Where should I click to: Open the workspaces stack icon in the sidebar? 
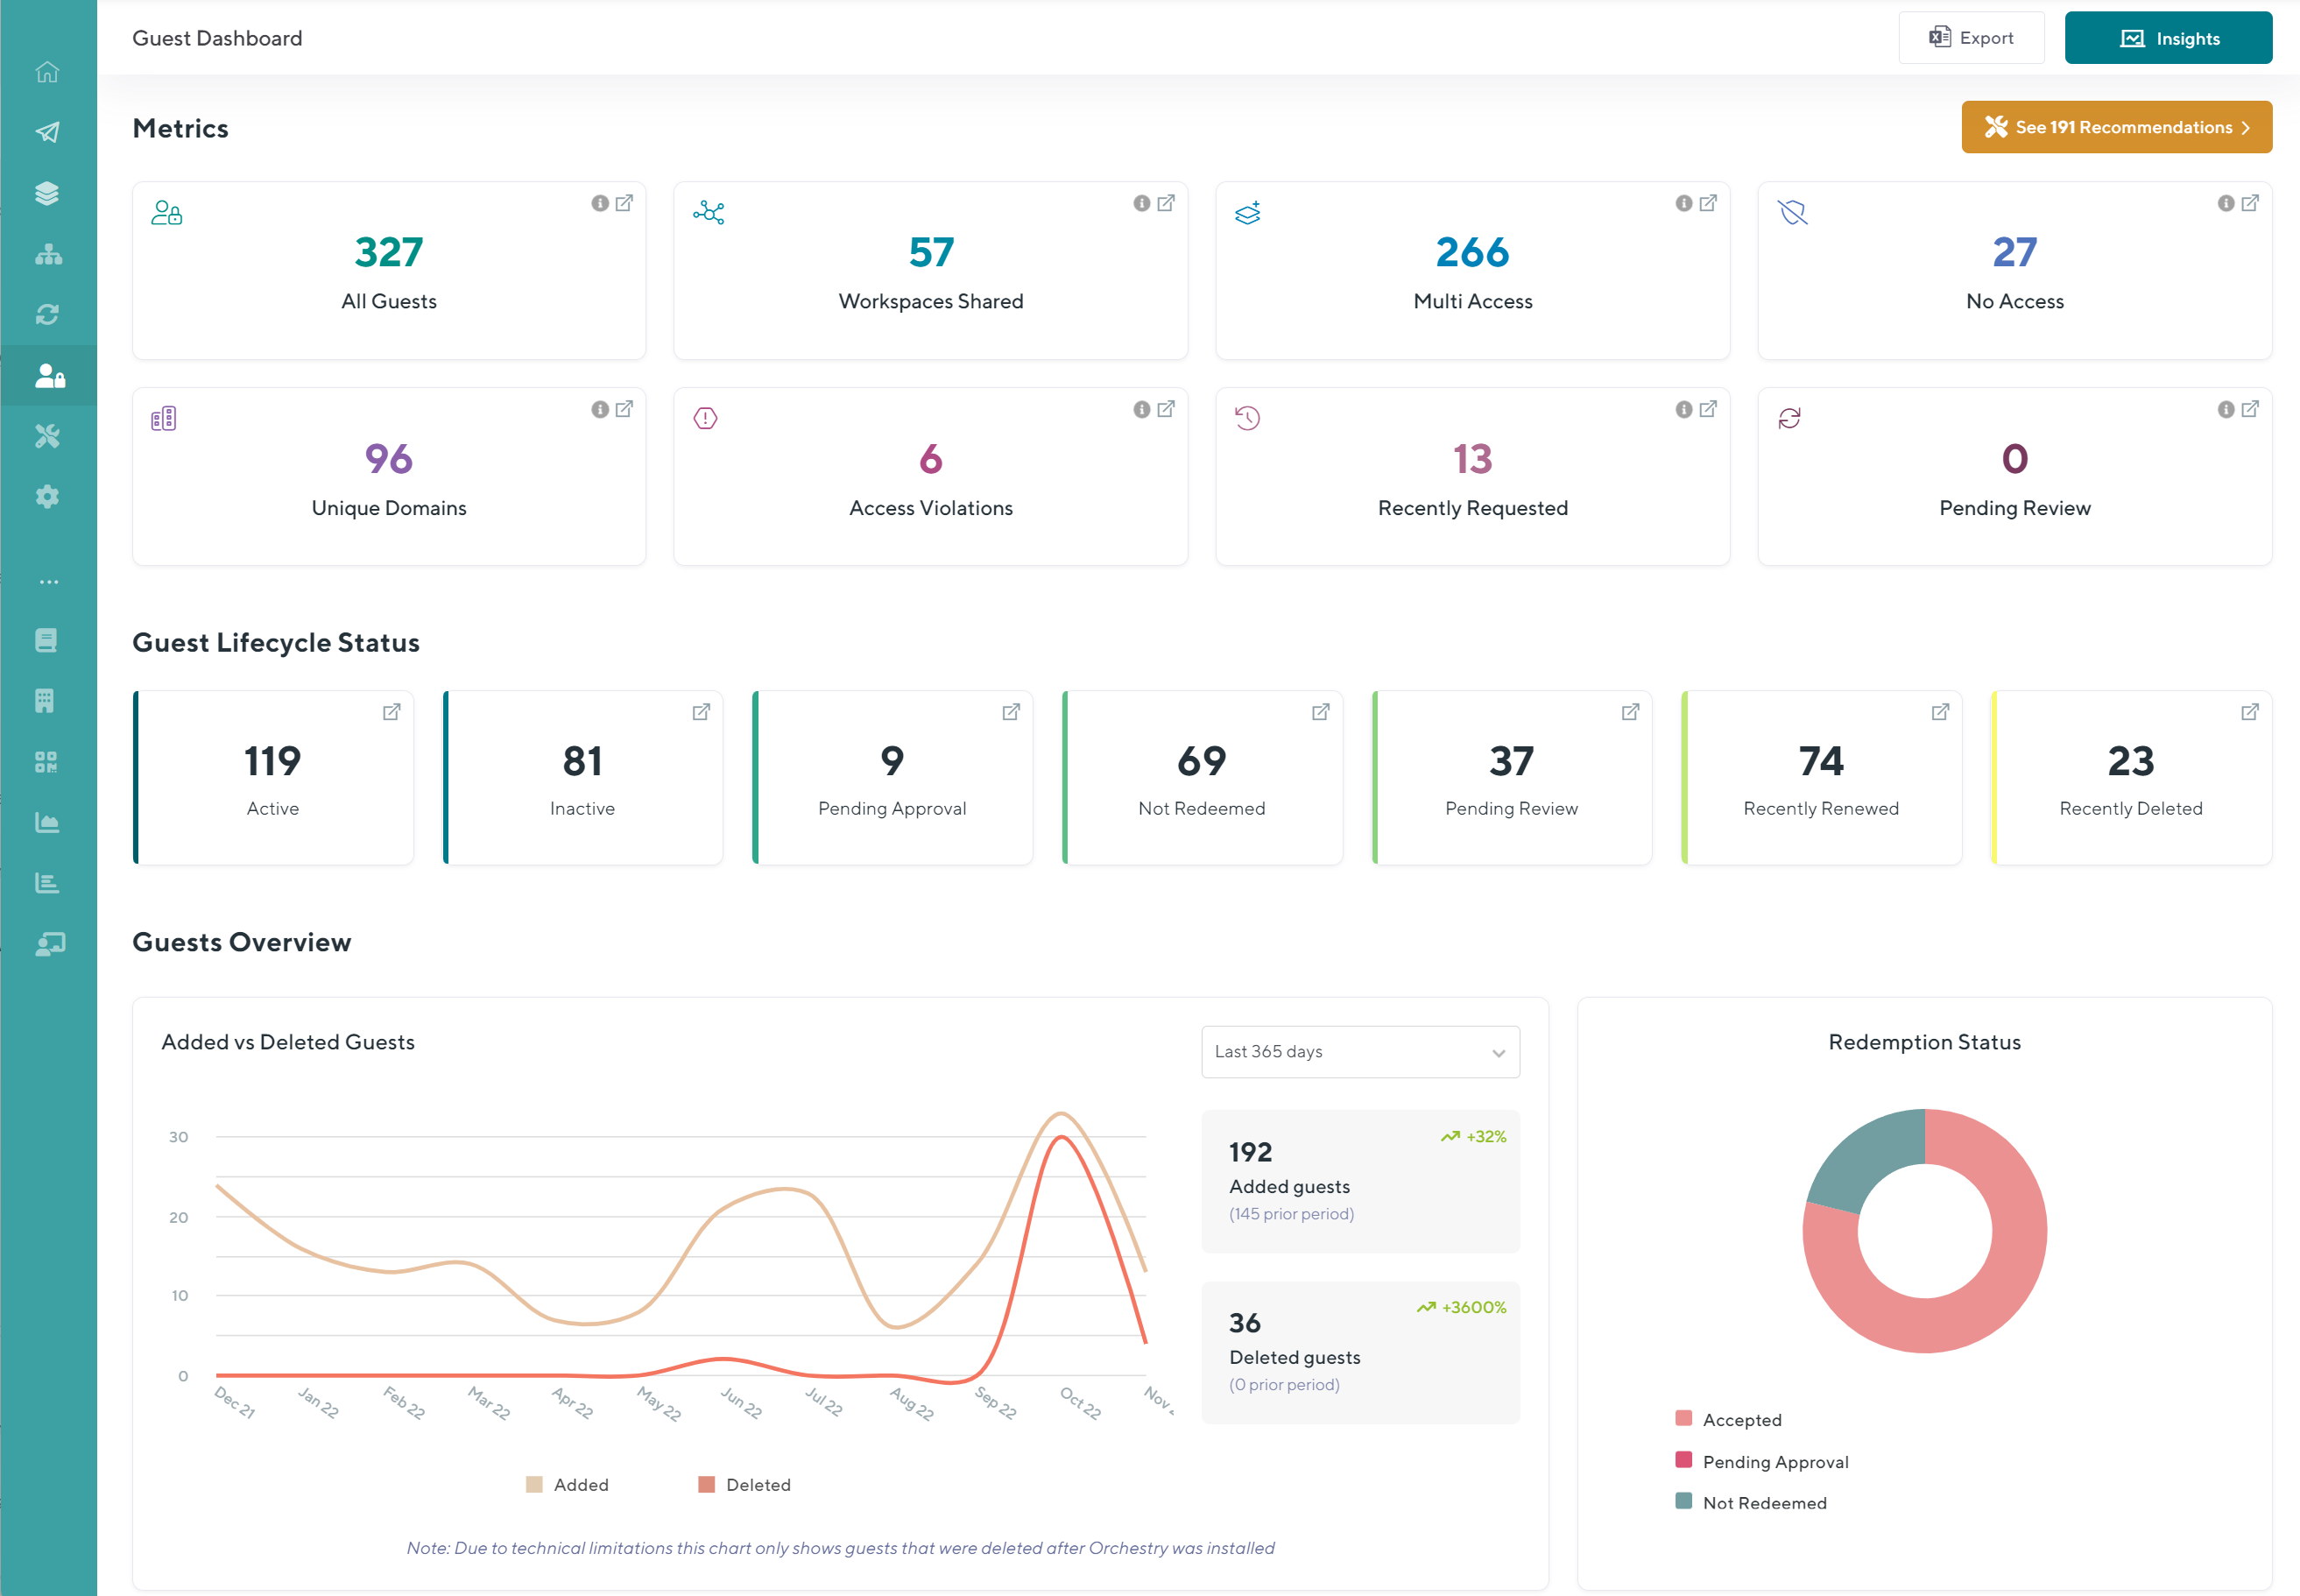click(47, 193)
